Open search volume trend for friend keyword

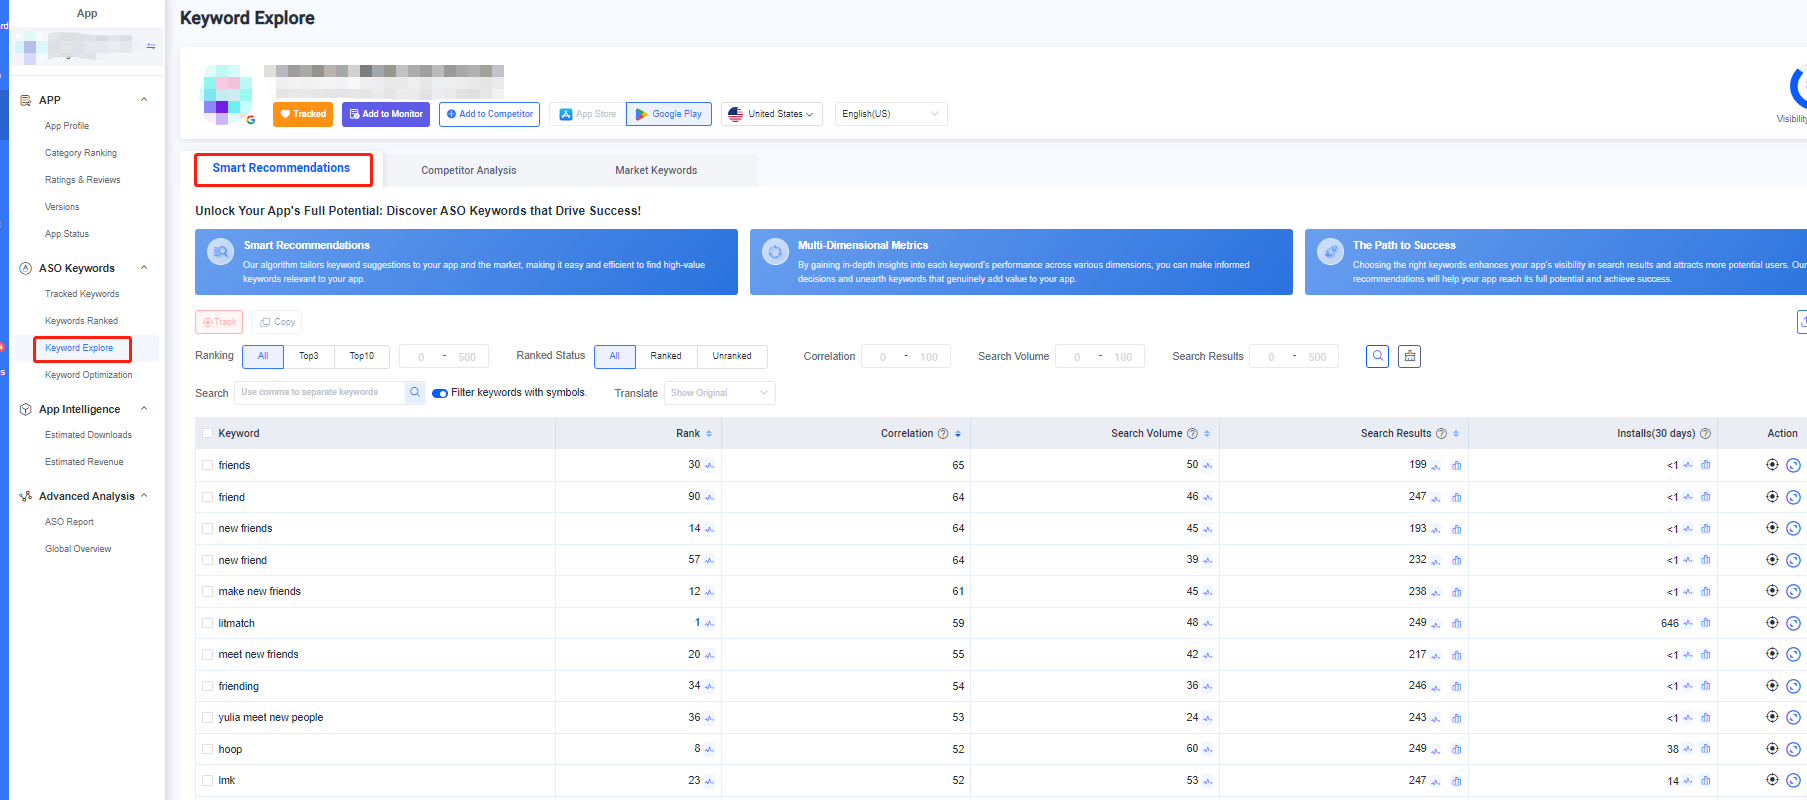click(x=1207, y=497)
